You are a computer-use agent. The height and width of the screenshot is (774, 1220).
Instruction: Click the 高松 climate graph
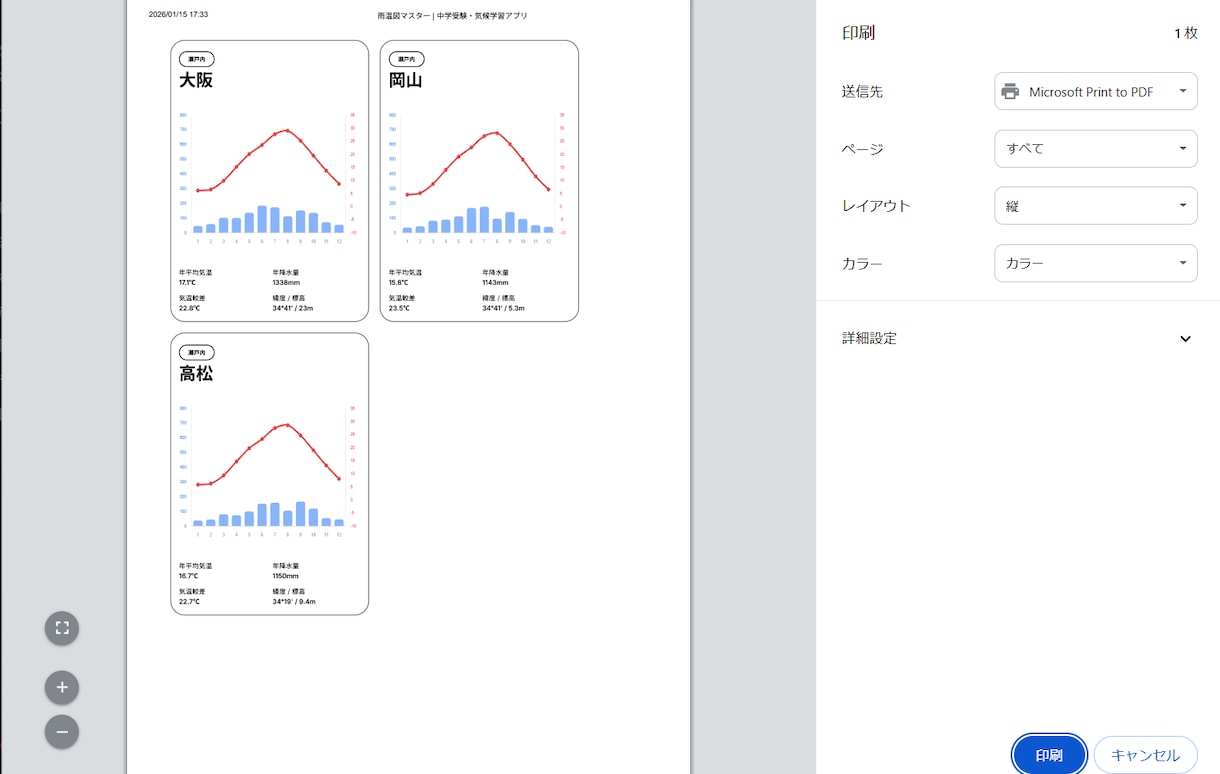coord(269,471)
